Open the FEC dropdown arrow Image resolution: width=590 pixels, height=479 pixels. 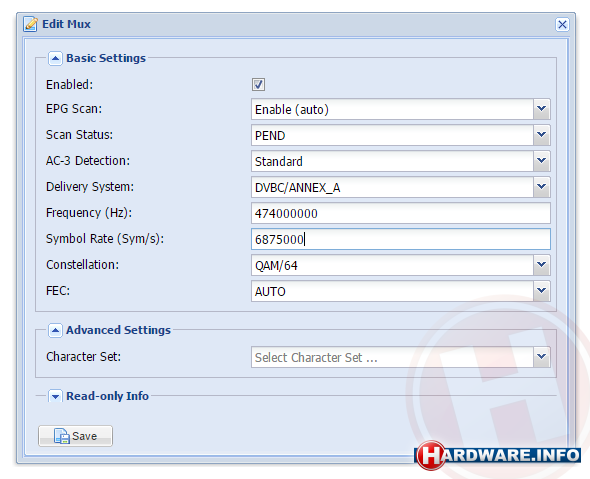tap(541, 291)
